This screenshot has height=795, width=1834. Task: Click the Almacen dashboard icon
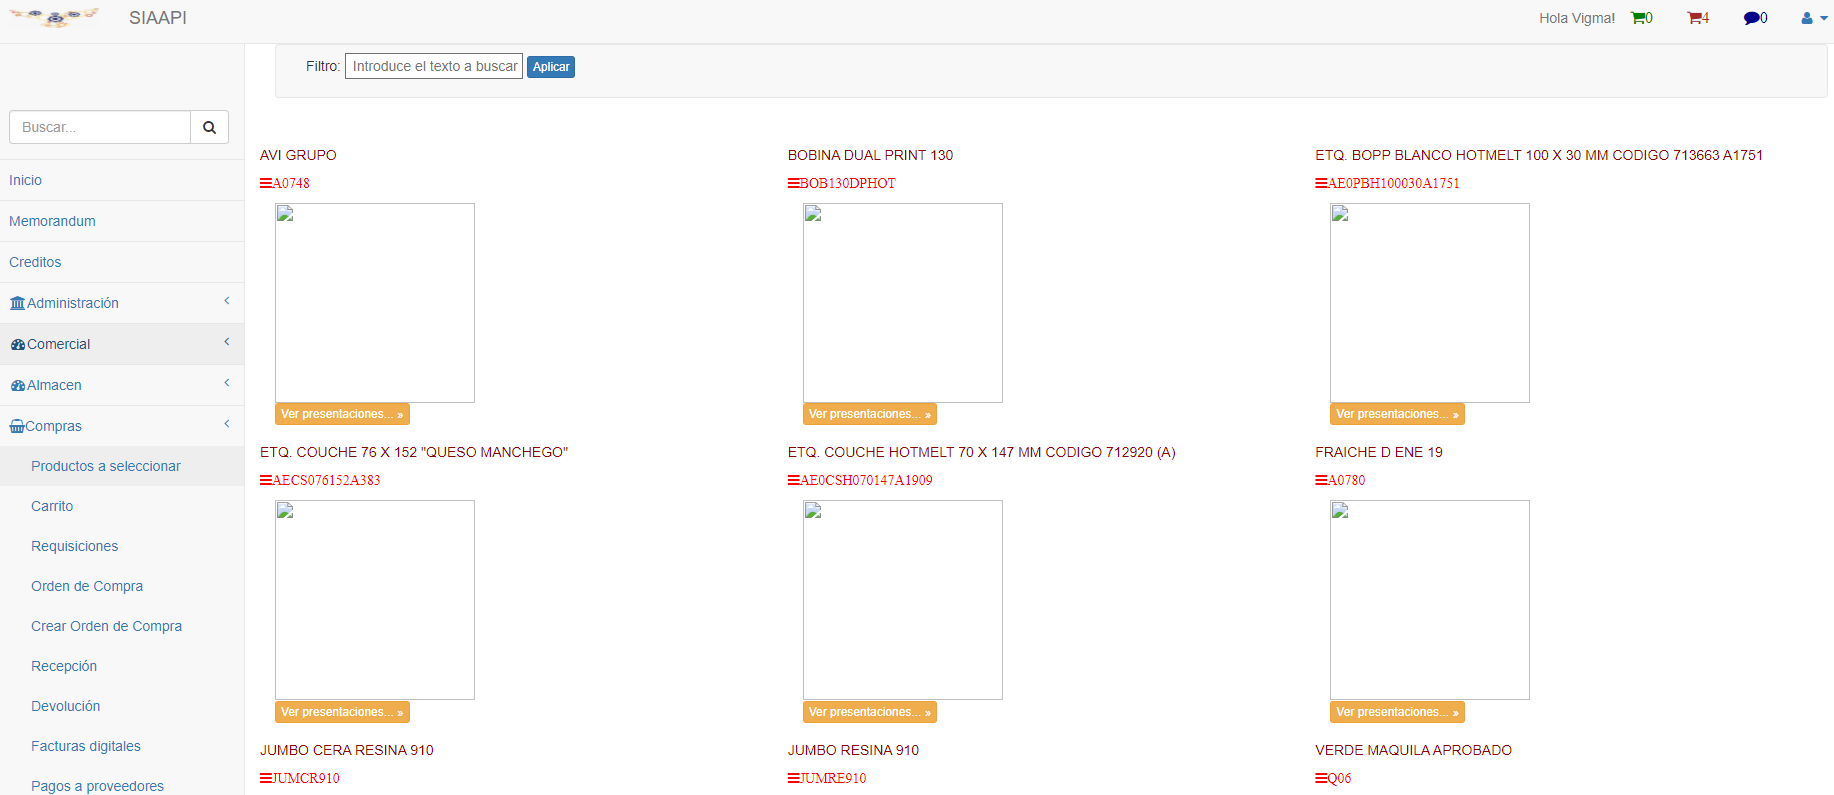[17, 385]
